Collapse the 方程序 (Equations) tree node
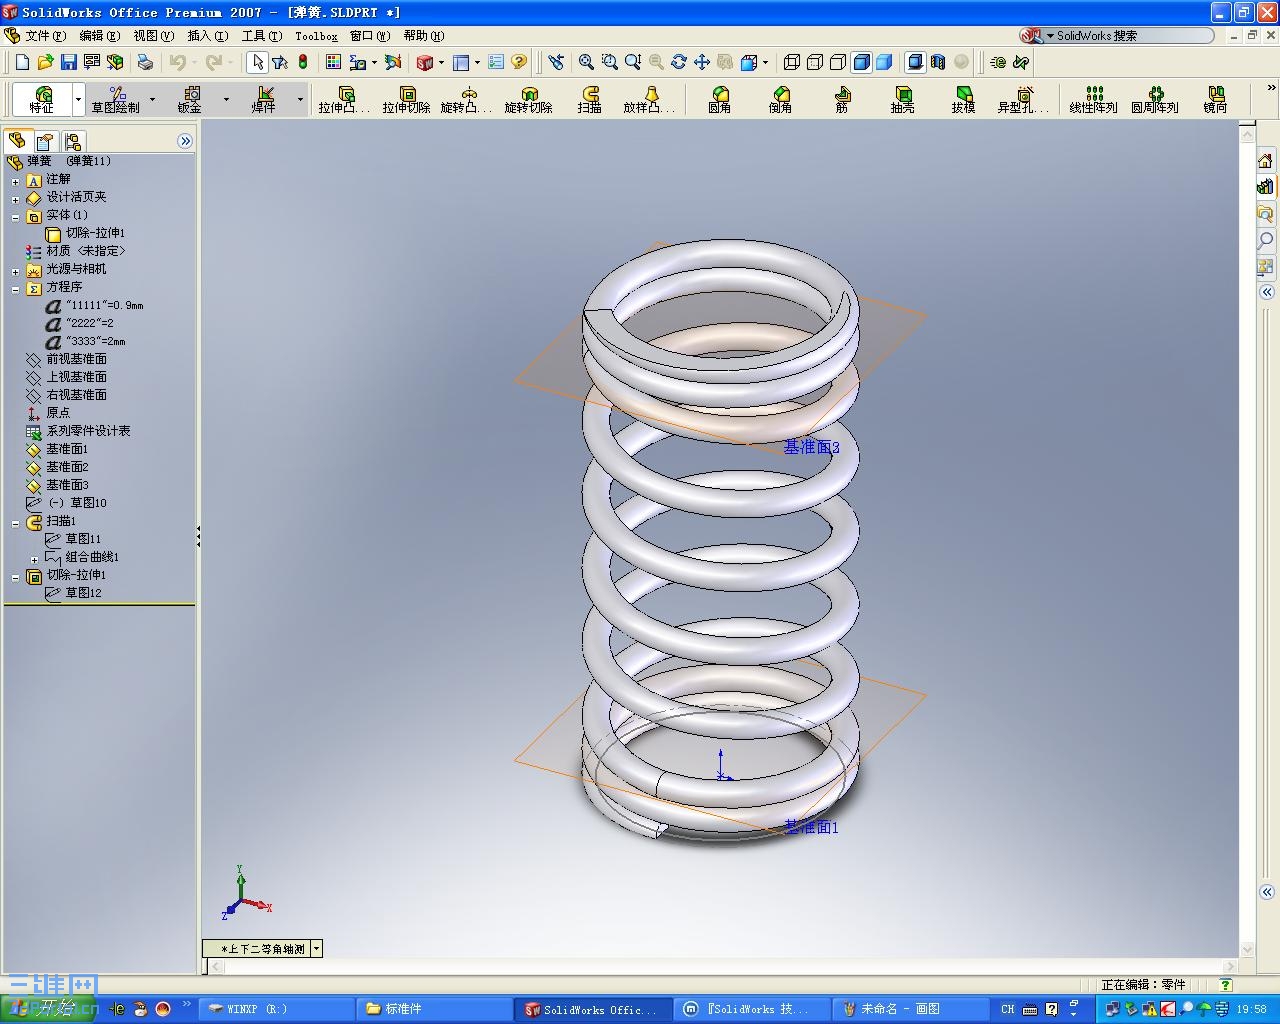 15,290
